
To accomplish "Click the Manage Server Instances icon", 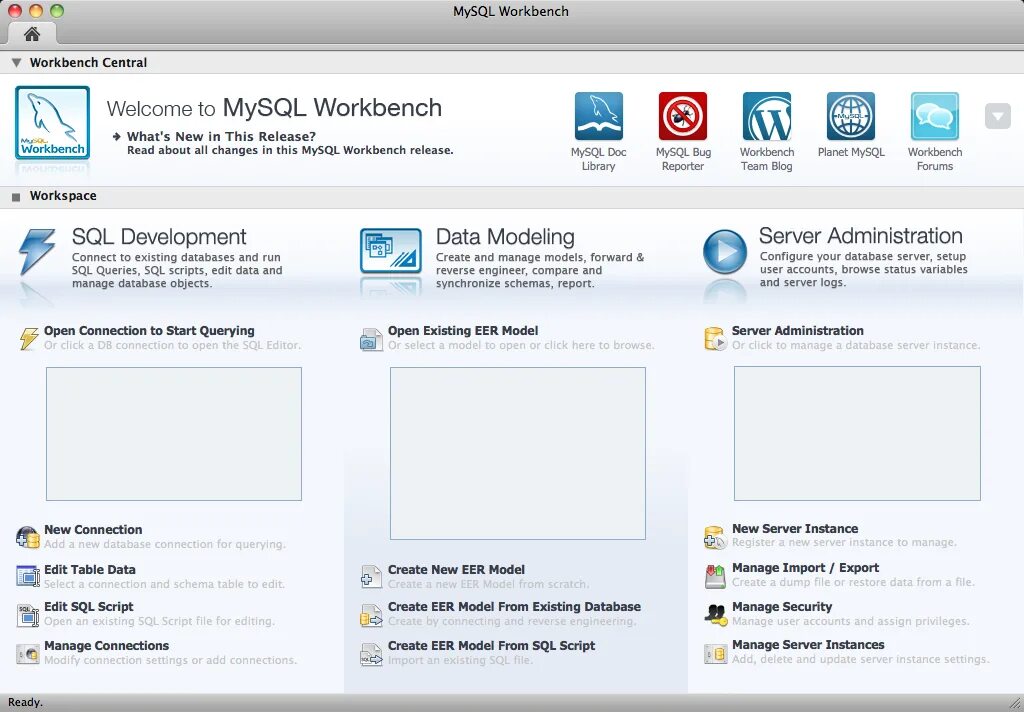I will coord(715,653).
